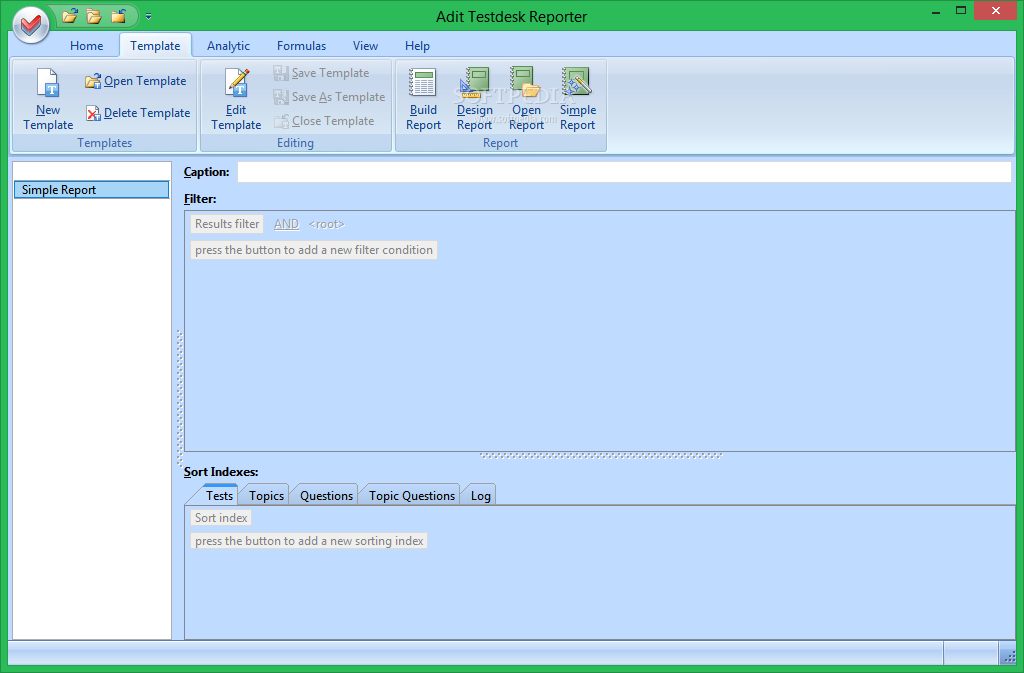Screen dimensions: 1024x673
Task: Click the Sort index button
Action: [221, 518]
